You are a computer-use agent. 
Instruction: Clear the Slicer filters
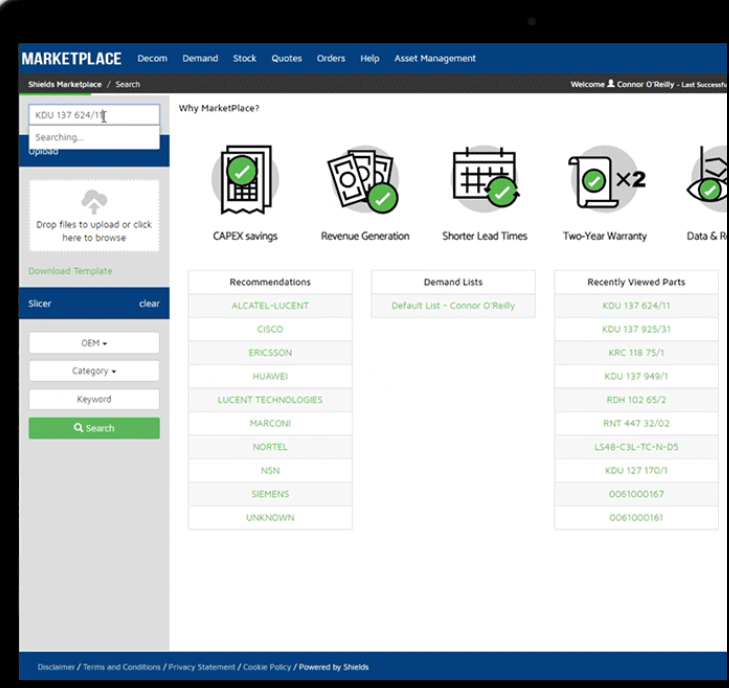149,304
